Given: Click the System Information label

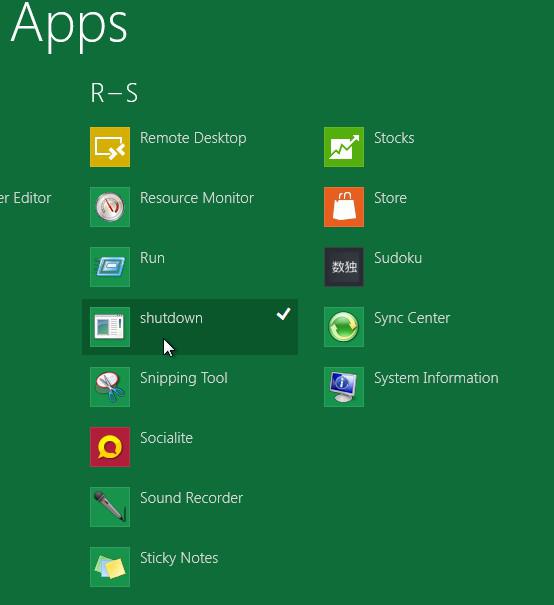Looking at the screenshot, I should pos(436,378).
